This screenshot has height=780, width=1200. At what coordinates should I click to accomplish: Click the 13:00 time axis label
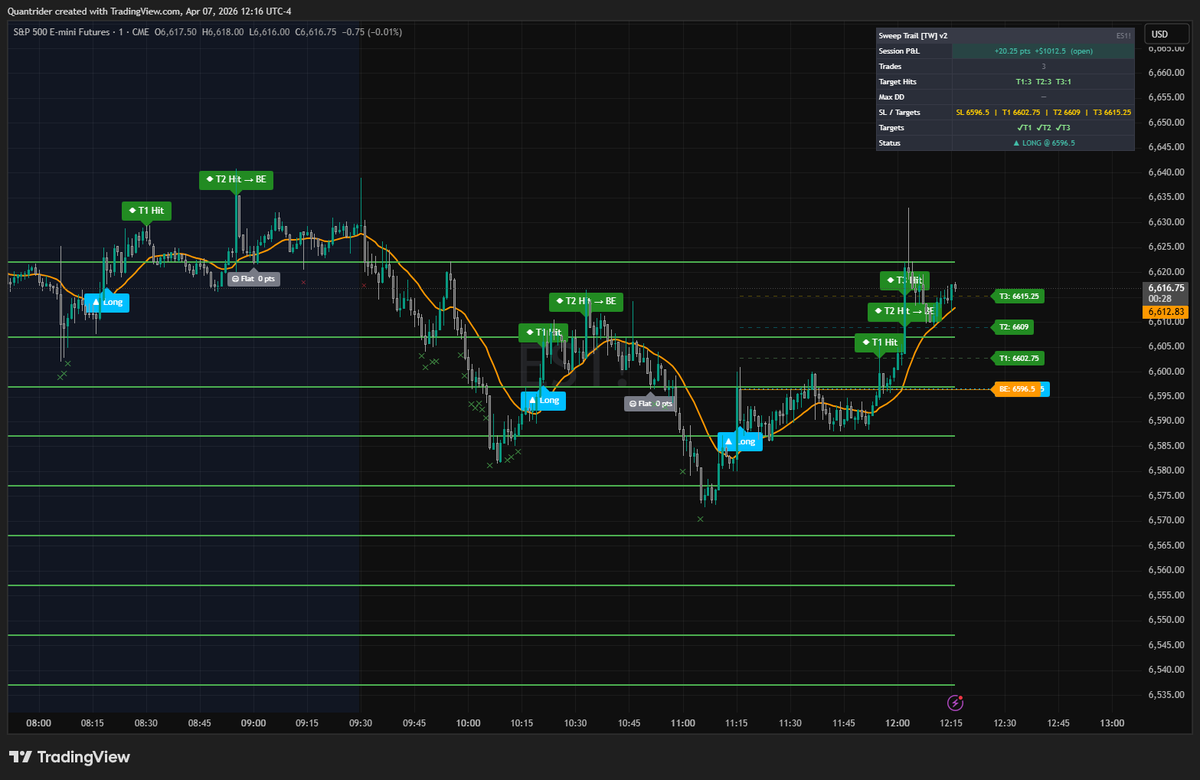click(1112, 723)
